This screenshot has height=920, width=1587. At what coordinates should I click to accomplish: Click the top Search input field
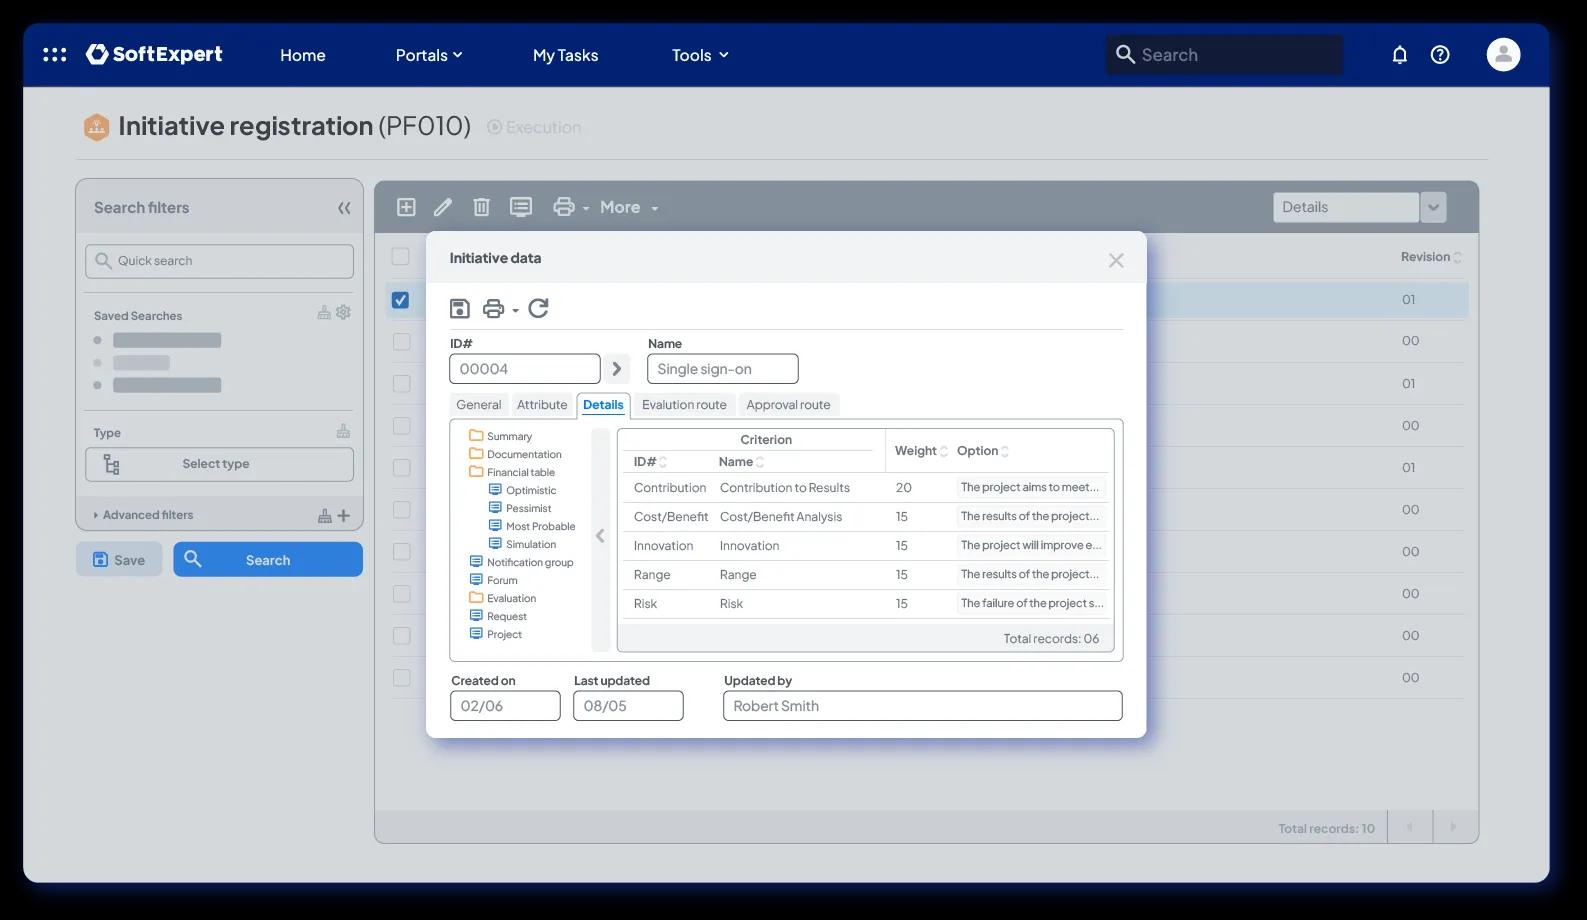tap(1224, 55)
